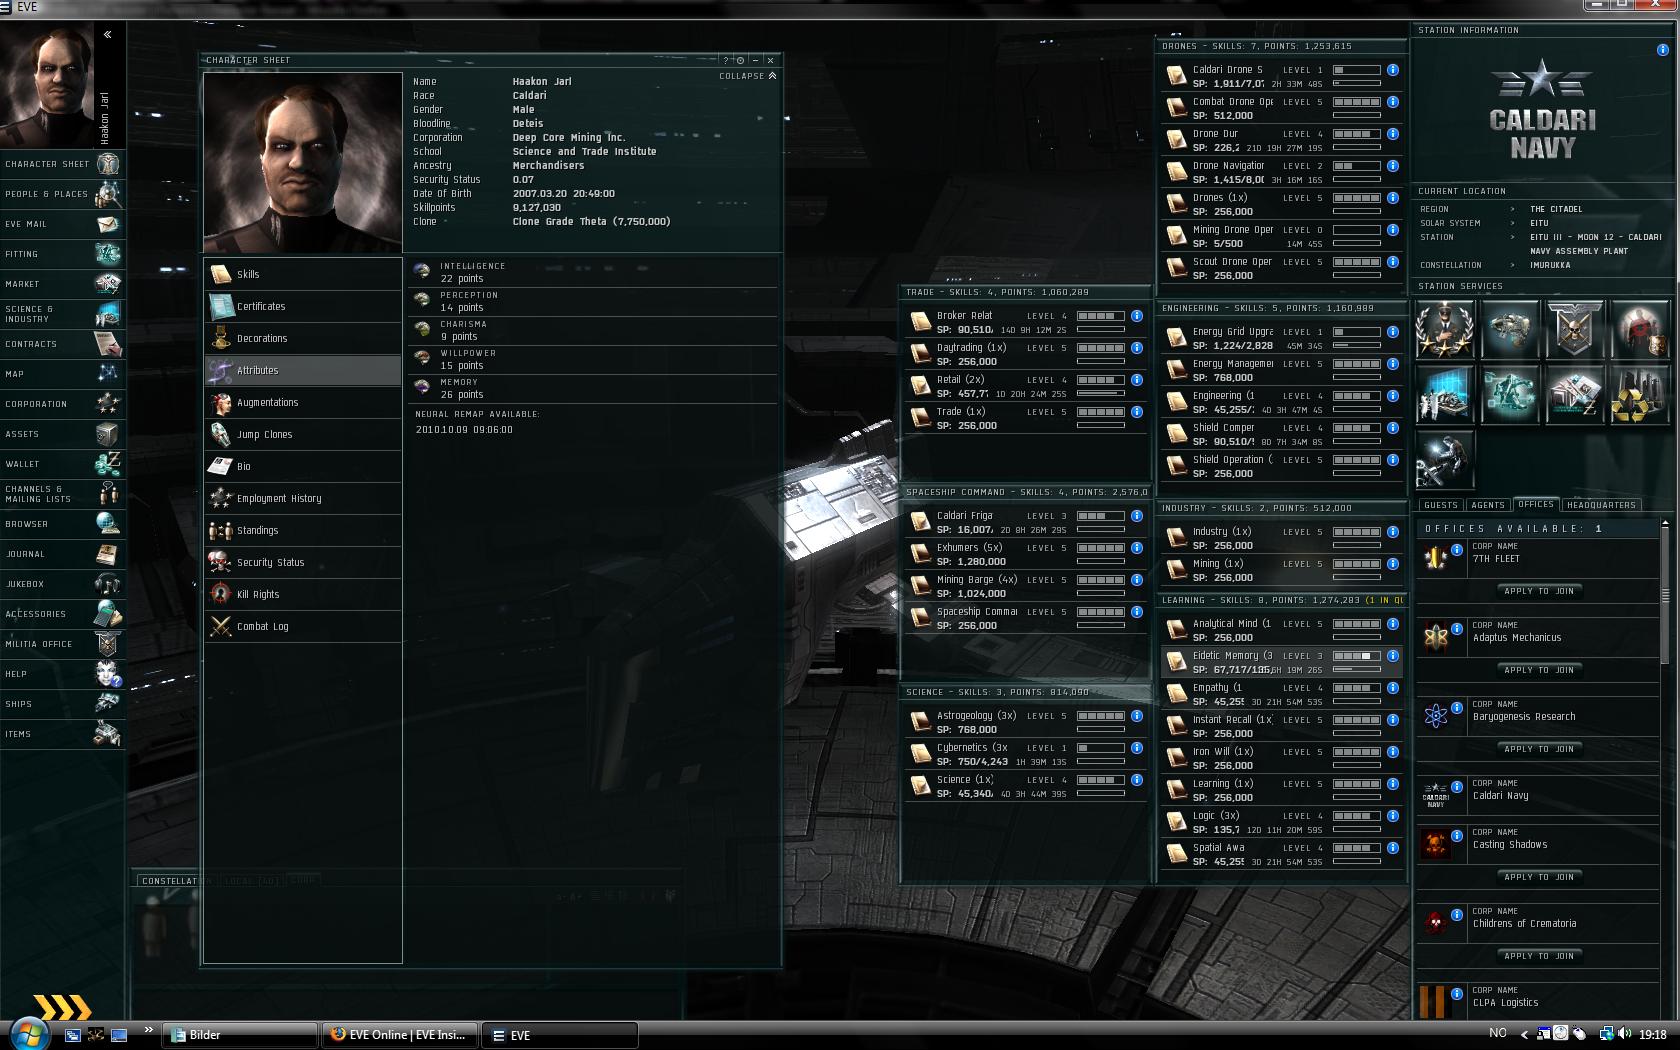Open Accessories from the sidebar

point(62,614)
